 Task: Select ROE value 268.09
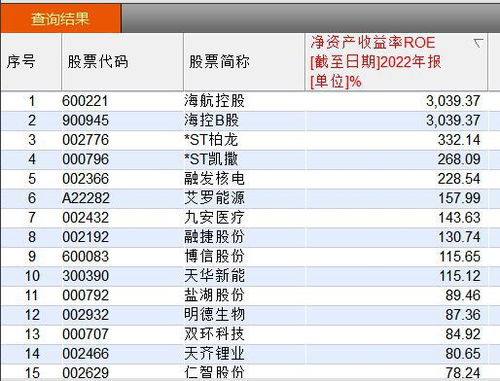coord(459,159)
